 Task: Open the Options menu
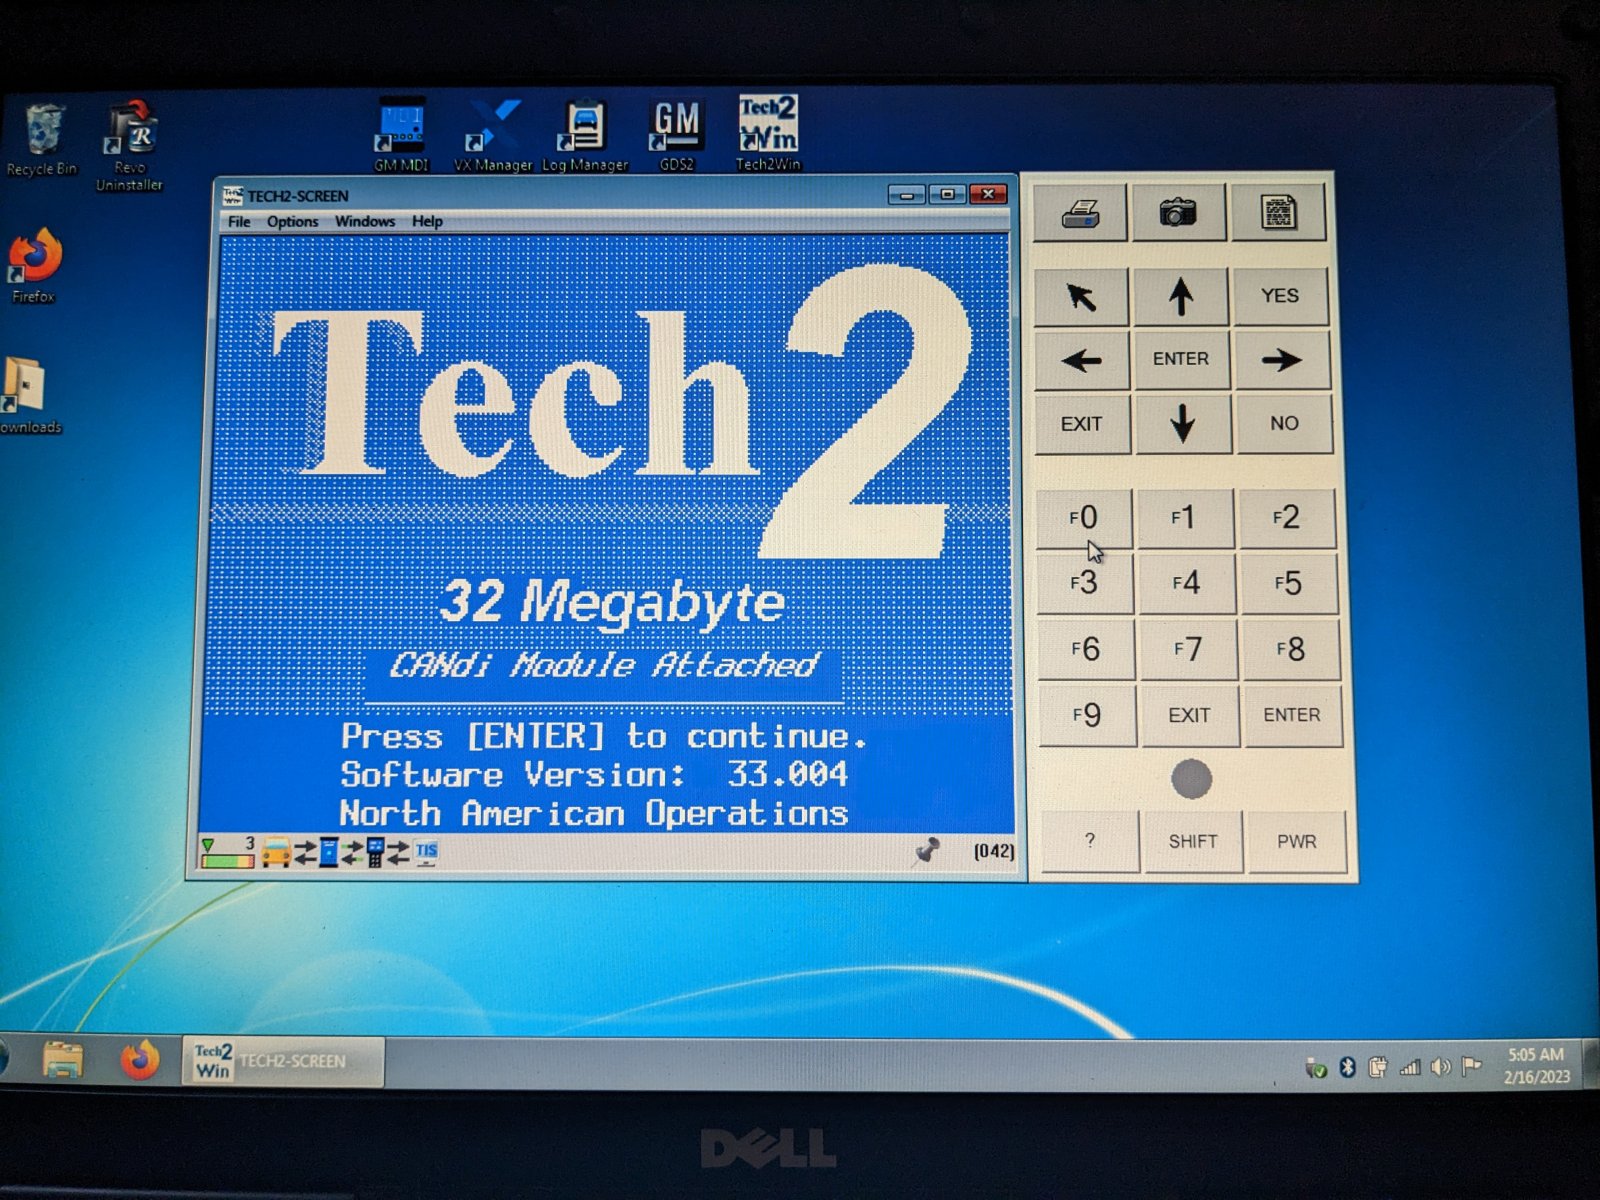(292, 222)
